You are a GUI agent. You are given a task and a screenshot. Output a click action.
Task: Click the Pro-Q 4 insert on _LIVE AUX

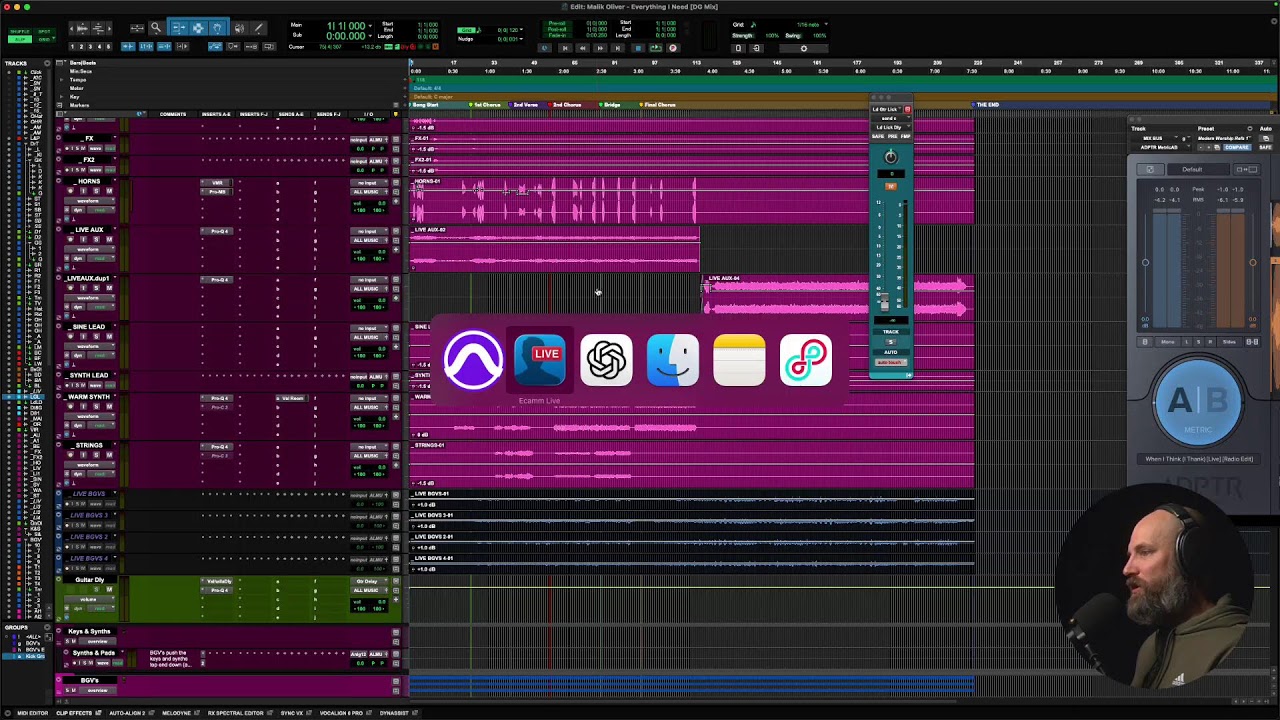click(219, 231)
